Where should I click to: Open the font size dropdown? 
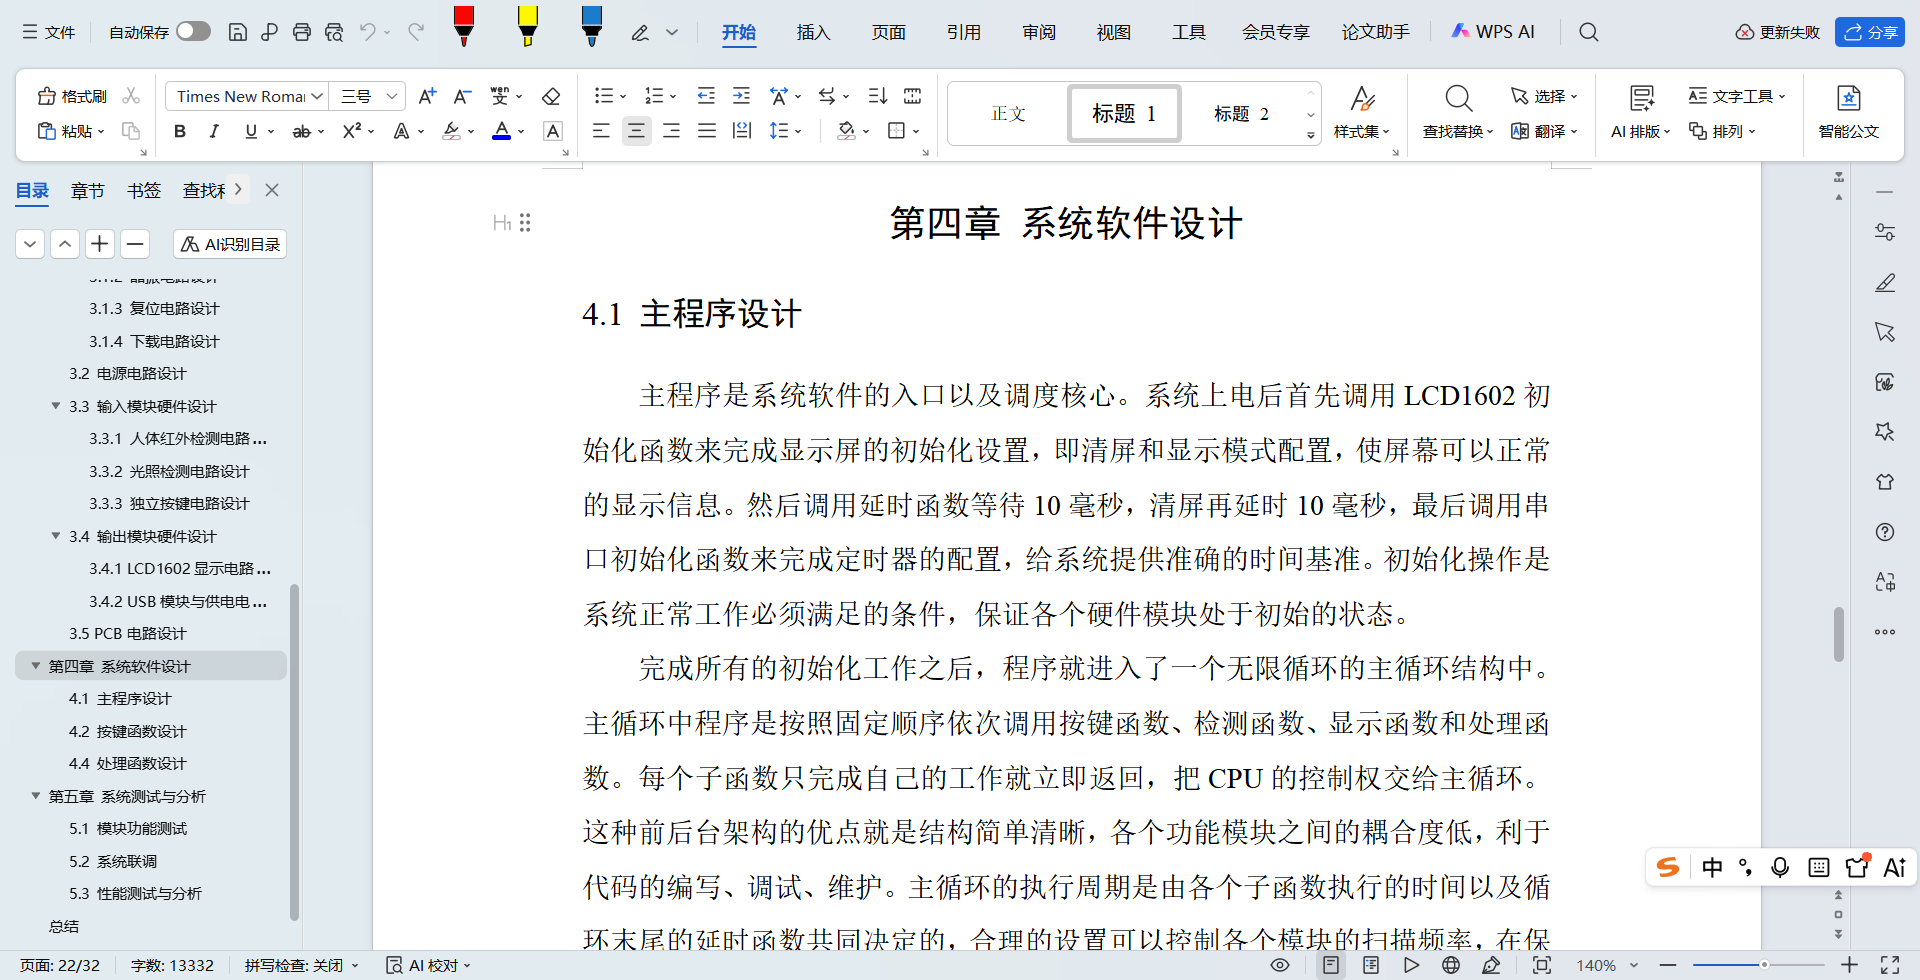pyautogui.click(x=392, y=96)
